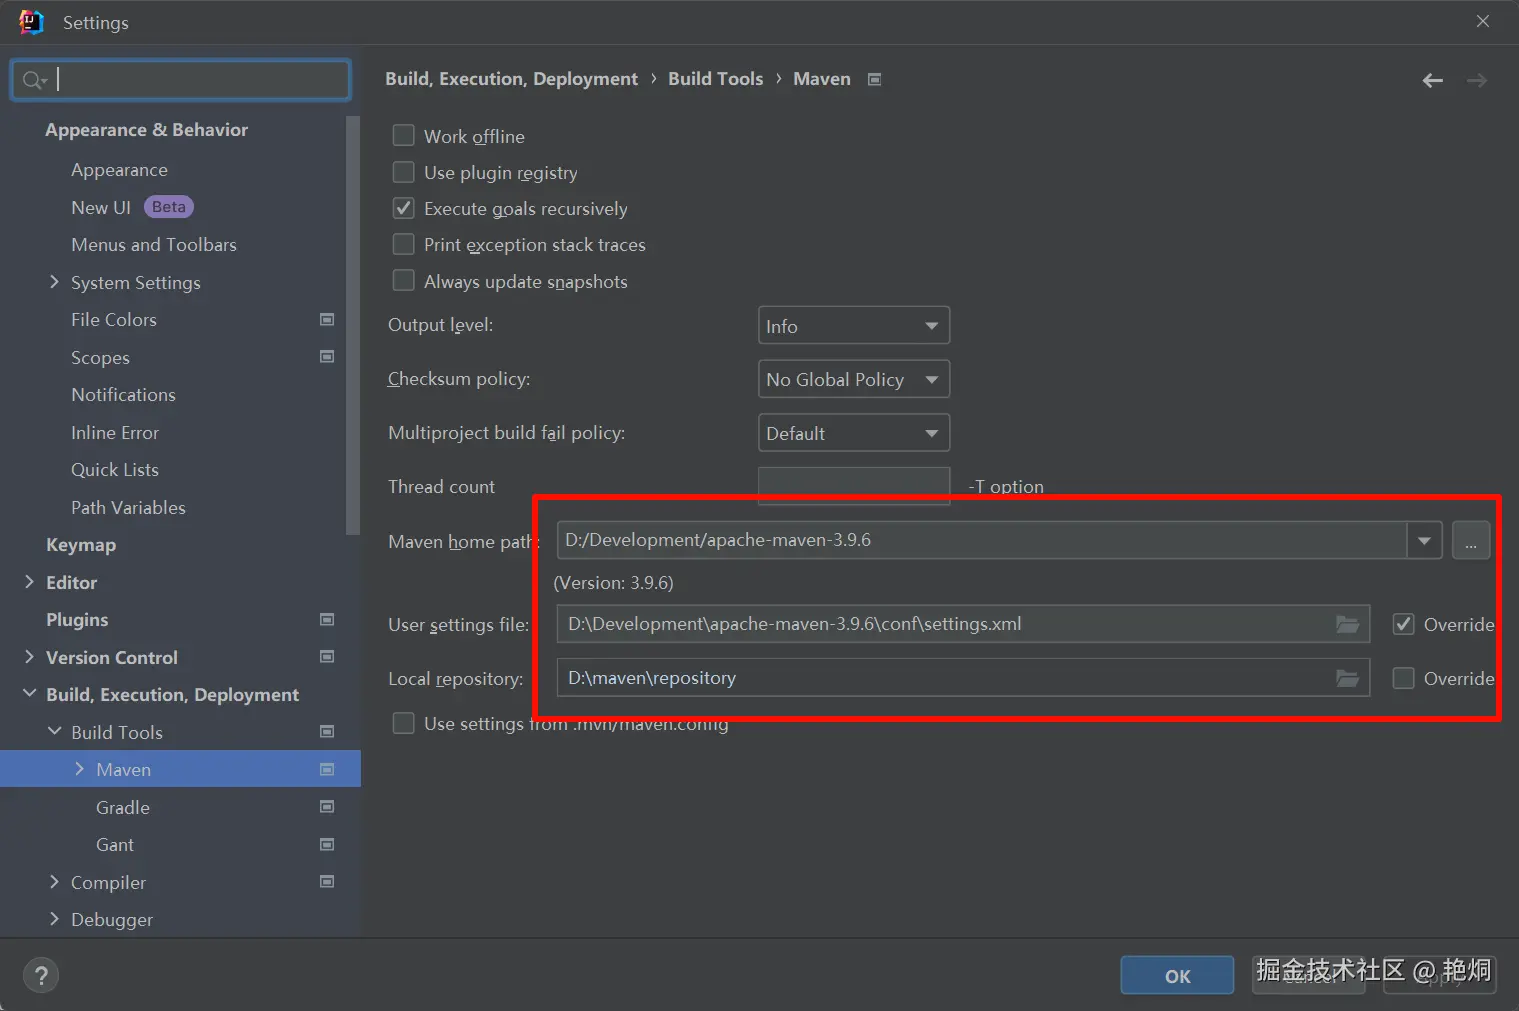Expand the Debugger tree node
Viewport: 1519px width, 1011px height.
click(x=54, y=919)
